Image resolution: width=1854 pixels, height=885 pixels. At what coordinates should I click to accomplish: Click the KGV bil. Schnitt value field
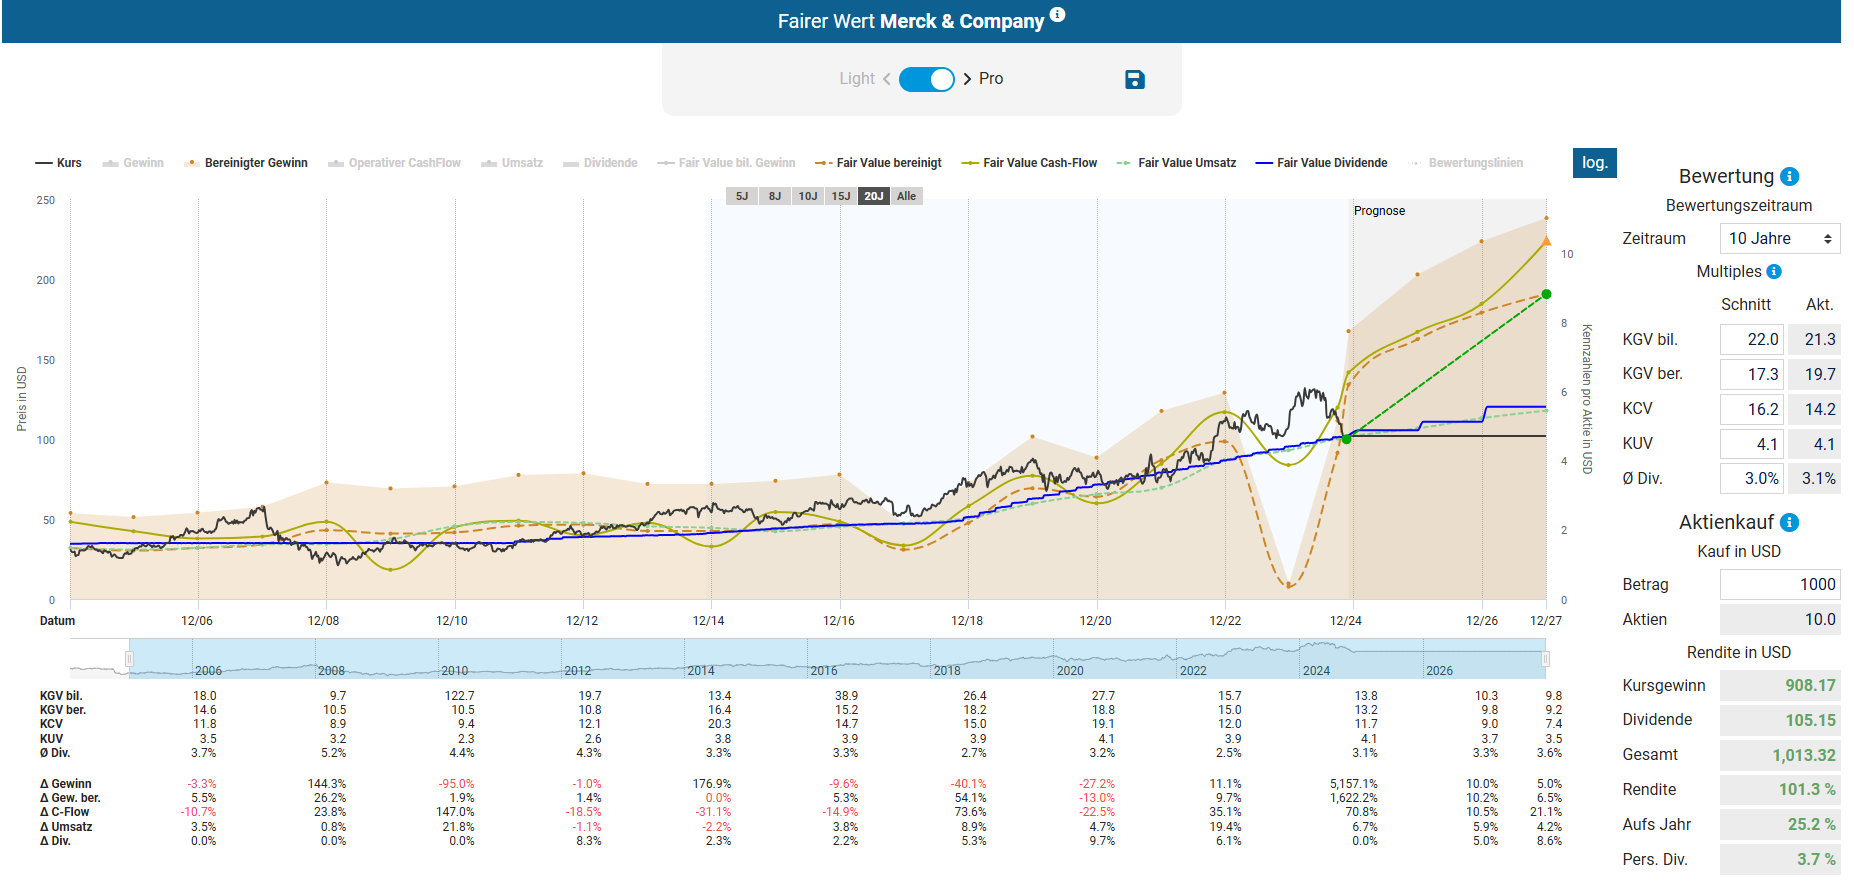1751,340
